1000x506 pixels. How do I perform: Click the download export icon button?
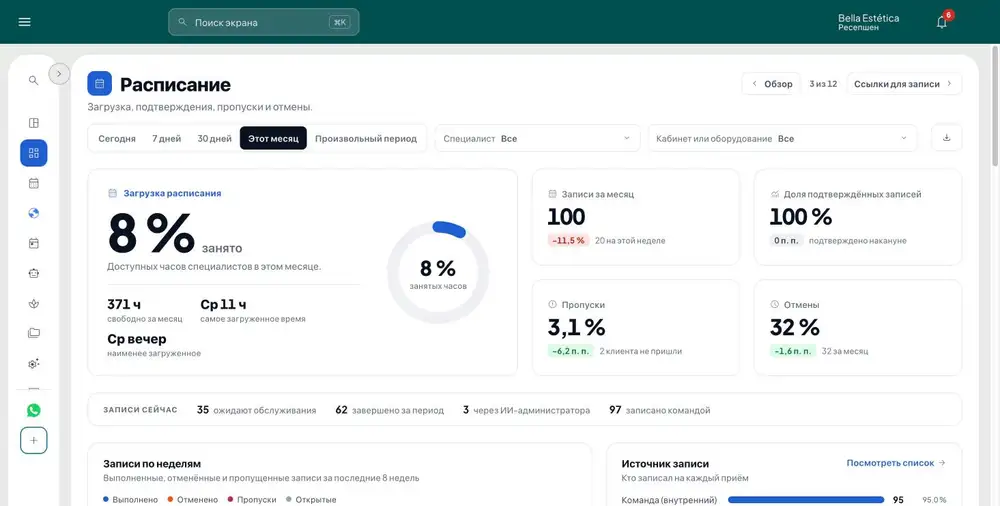coord(946,138)
